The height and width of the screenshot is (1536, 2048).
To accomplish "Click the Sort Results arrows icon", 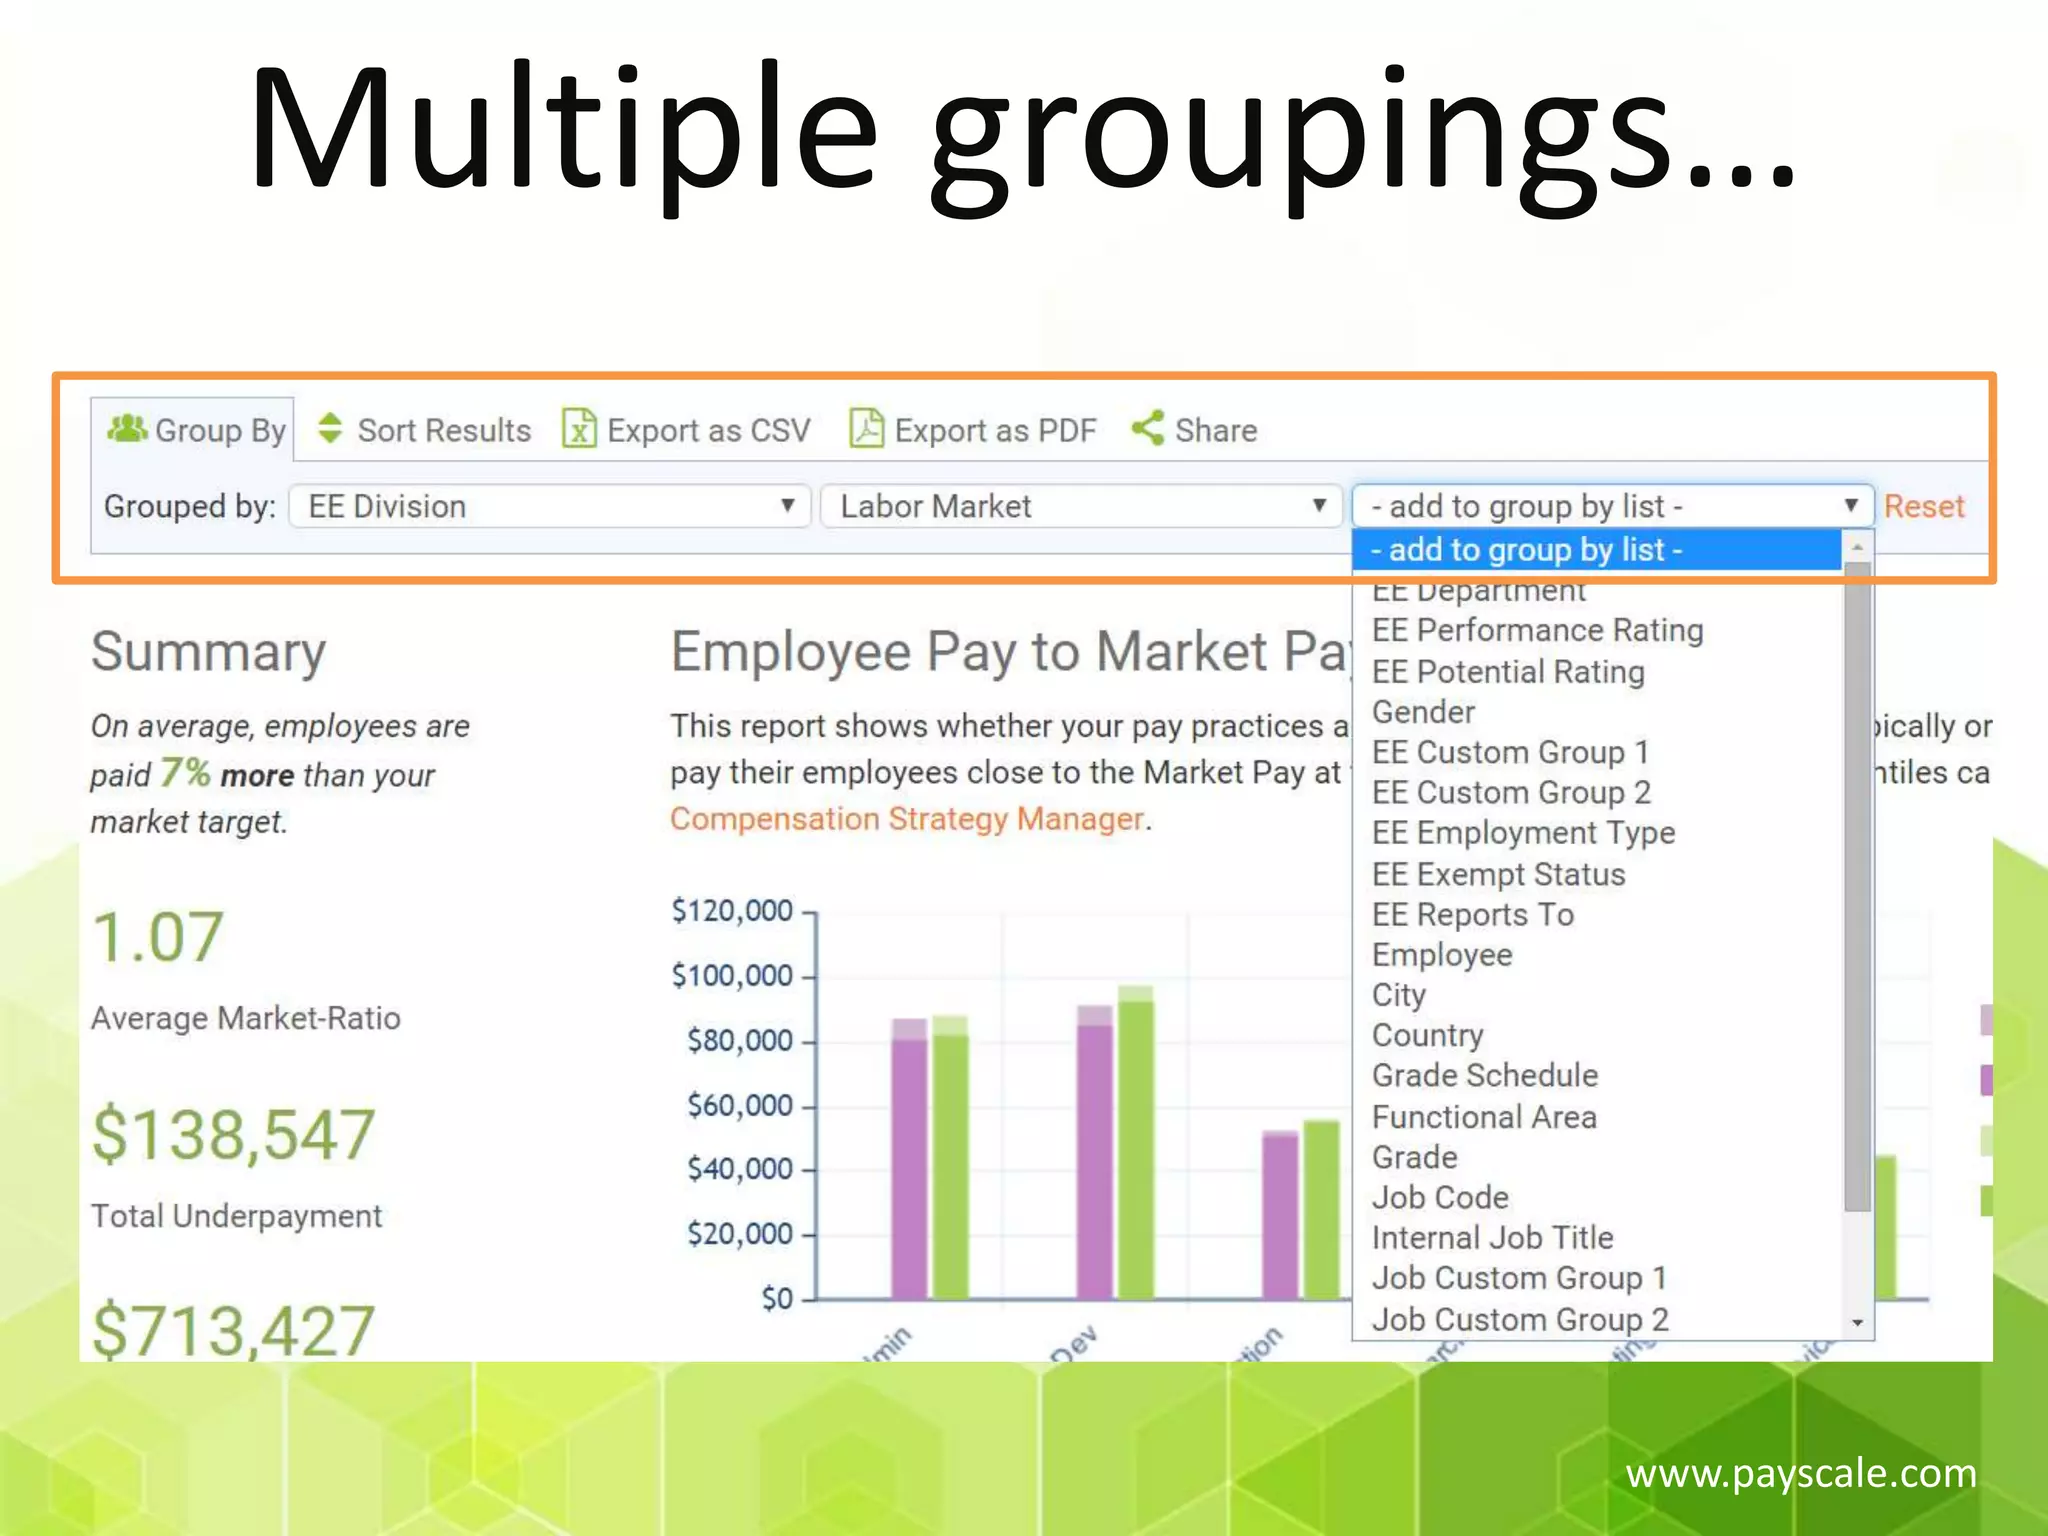I will click(330, 429).
